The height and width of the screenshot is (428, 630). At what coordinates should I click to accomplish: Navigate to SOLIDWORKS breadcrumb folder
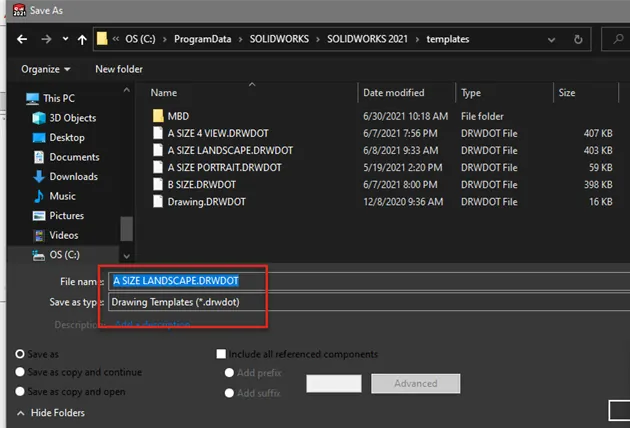coord(279,39)
